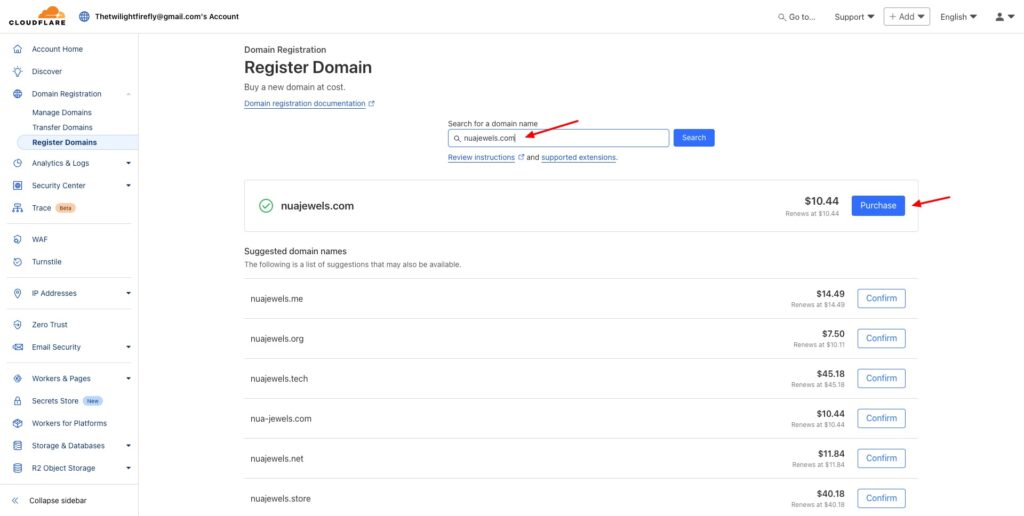The height and width of the screenshot is (516, 1024).
Task: Purchase nuajewels.com
Action: click(x=878, y=206)
